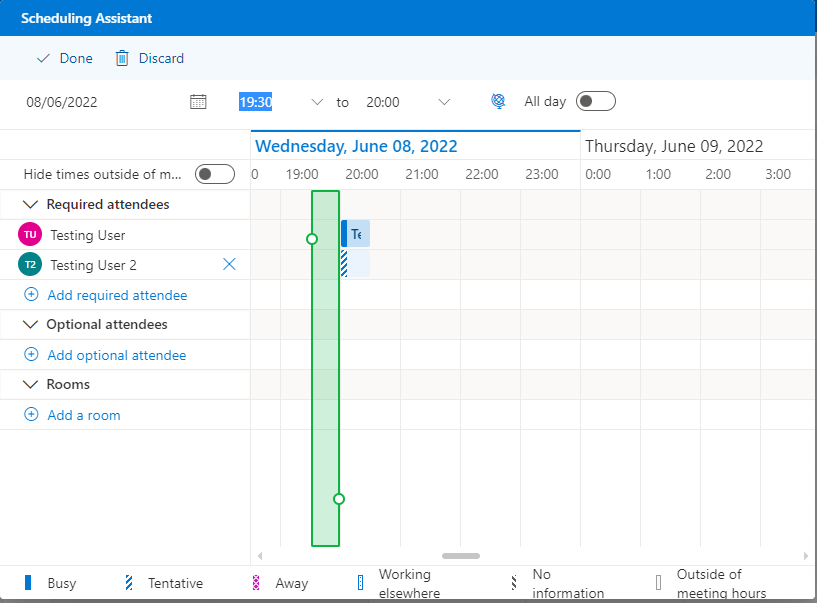Collapse the Rooms section

[29, 385]
